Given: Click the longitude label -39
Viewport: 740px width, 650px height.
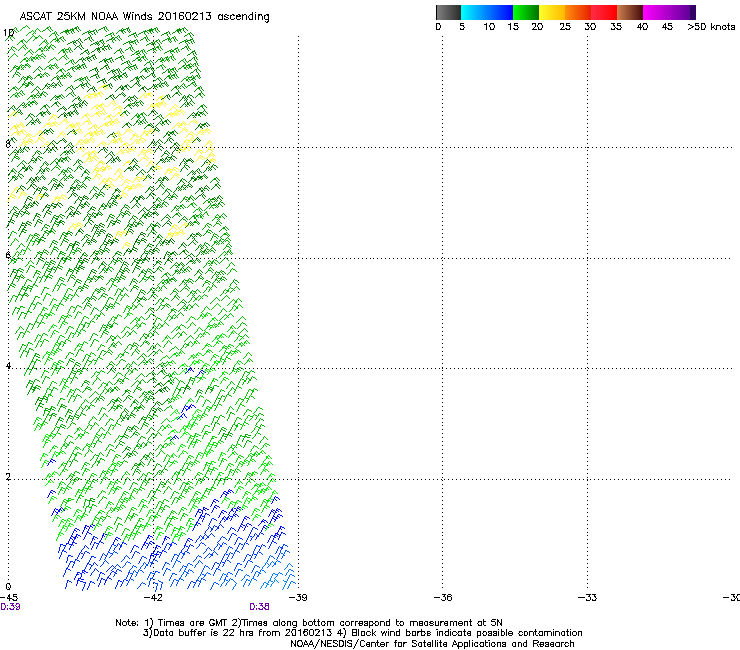Looking at the screenshot, I should click(298, 598).
